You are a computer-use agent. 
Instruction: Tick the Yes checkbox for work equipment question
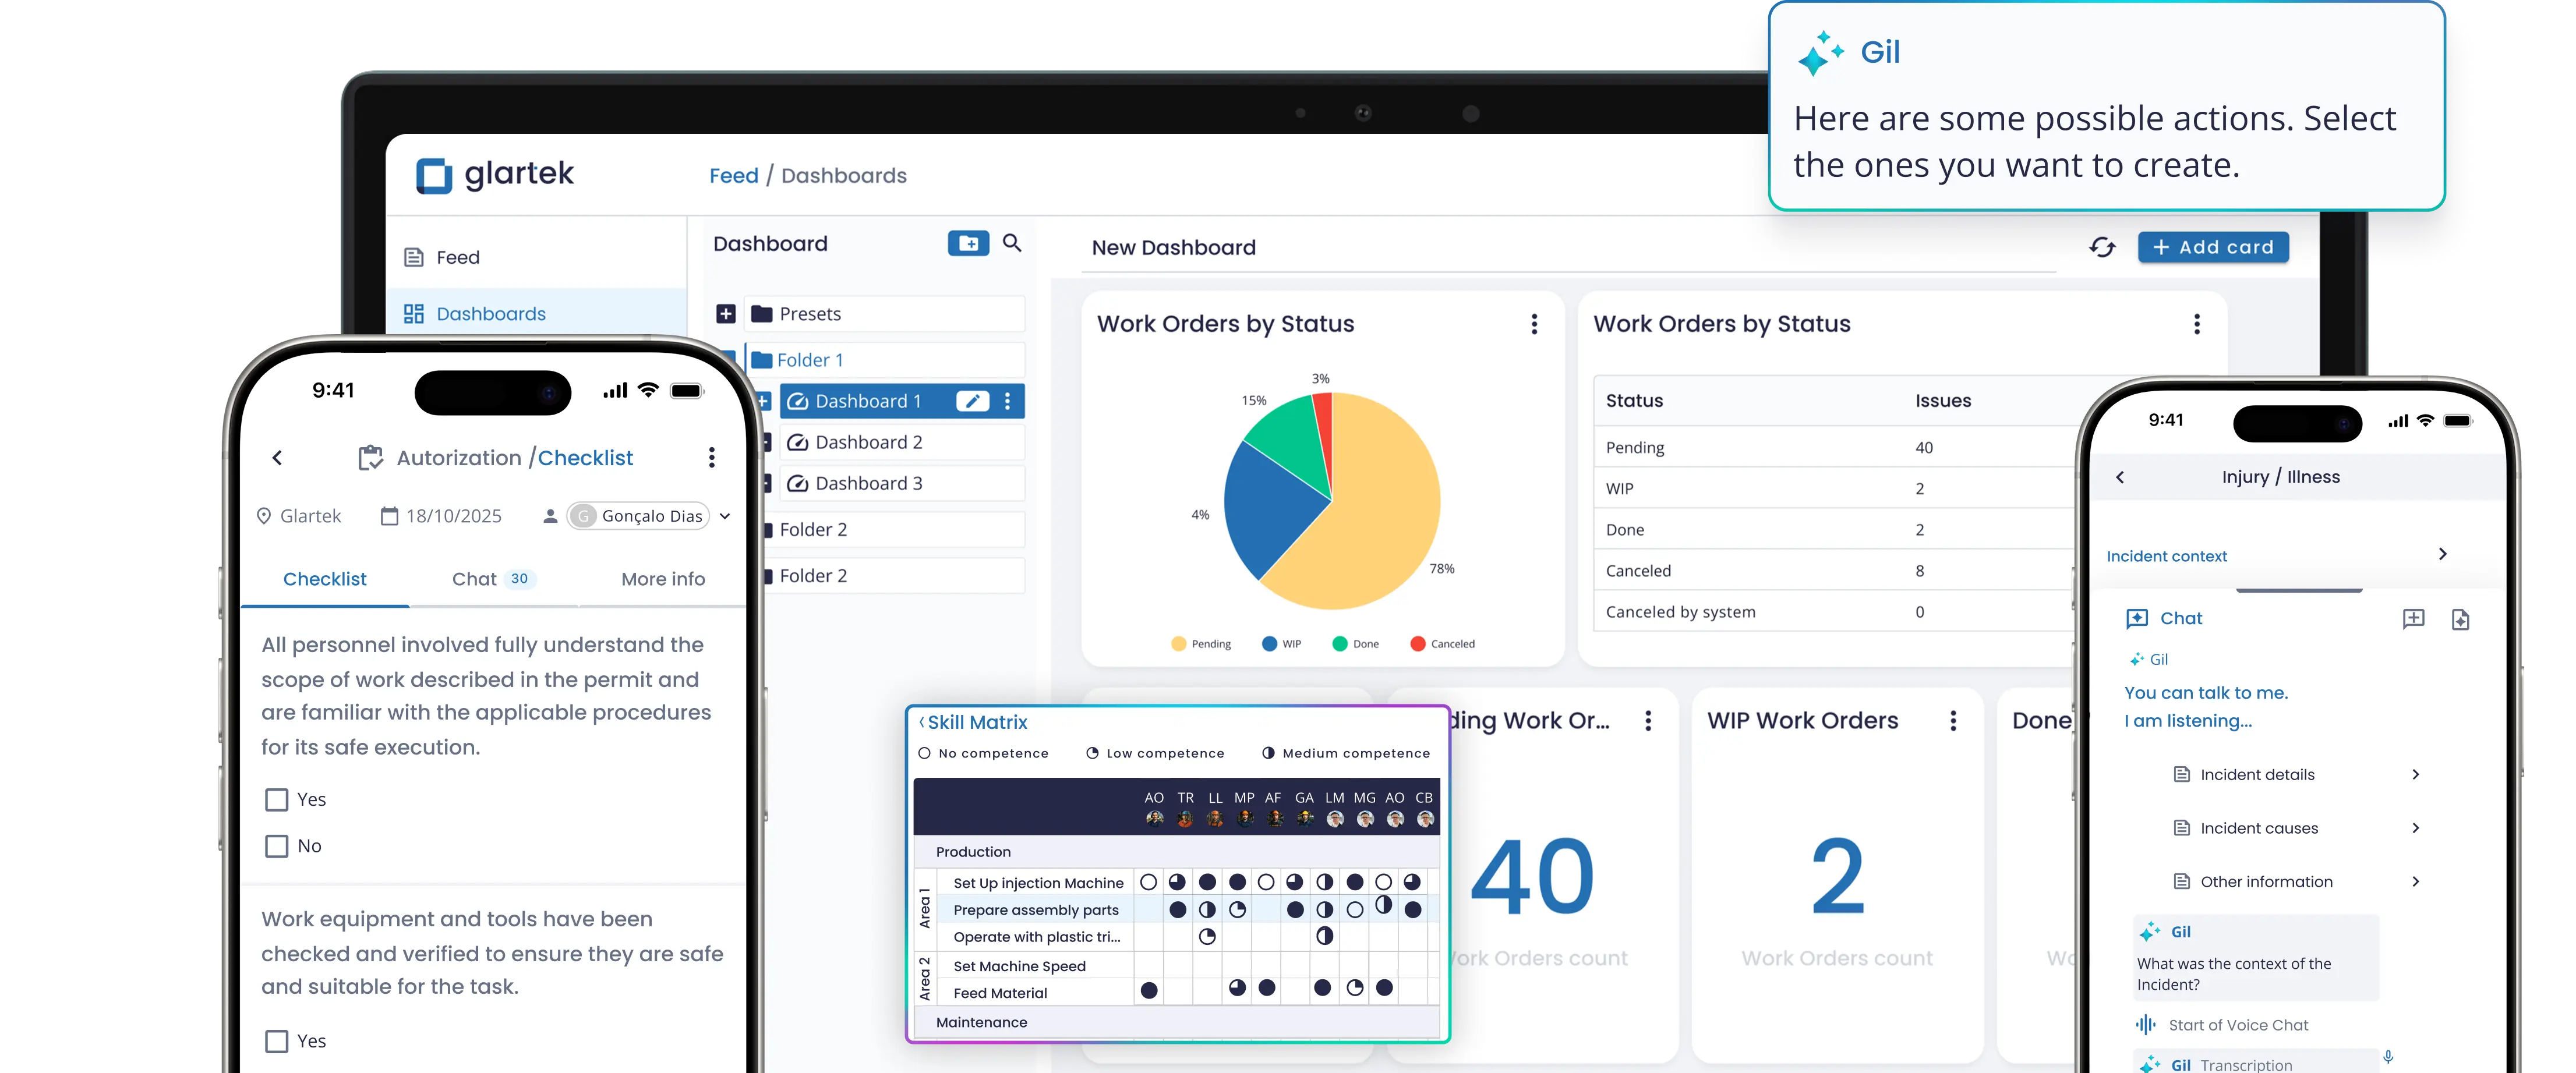(x=277, y=1041)
